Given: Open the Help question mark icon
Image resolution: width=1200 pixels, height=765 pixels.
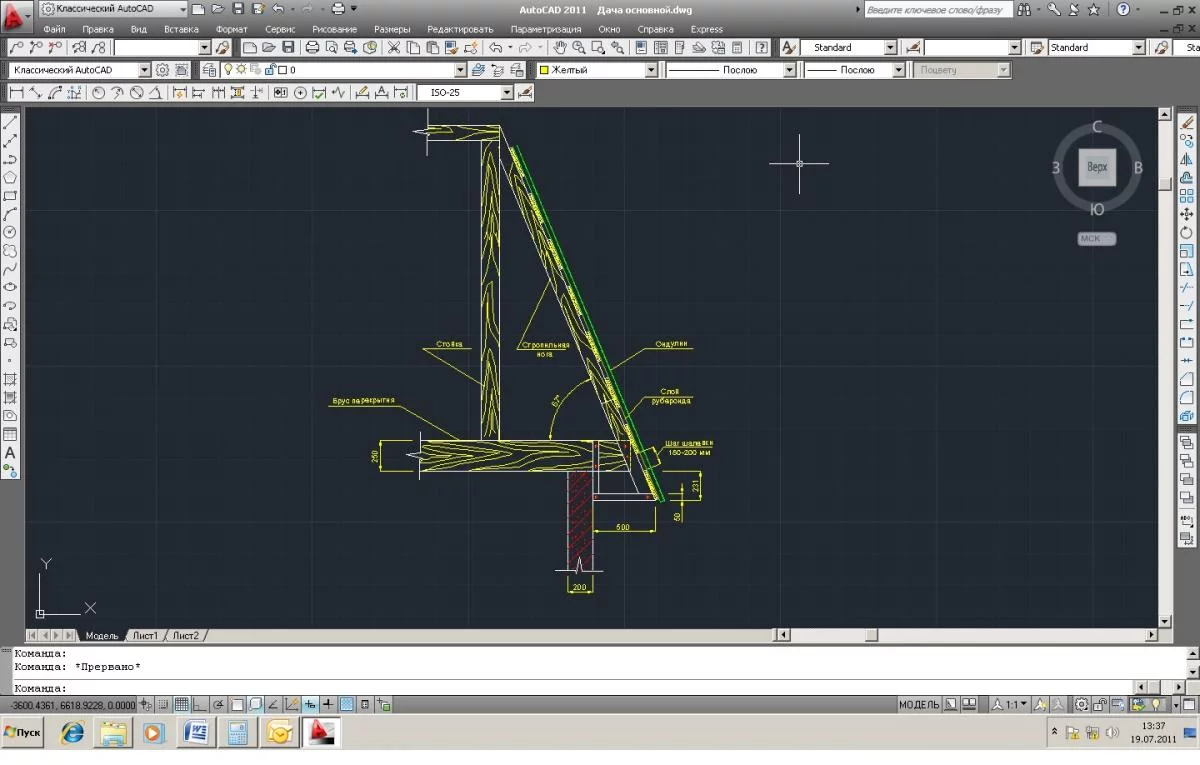Looking at the screenshot, I should point(761,48).
